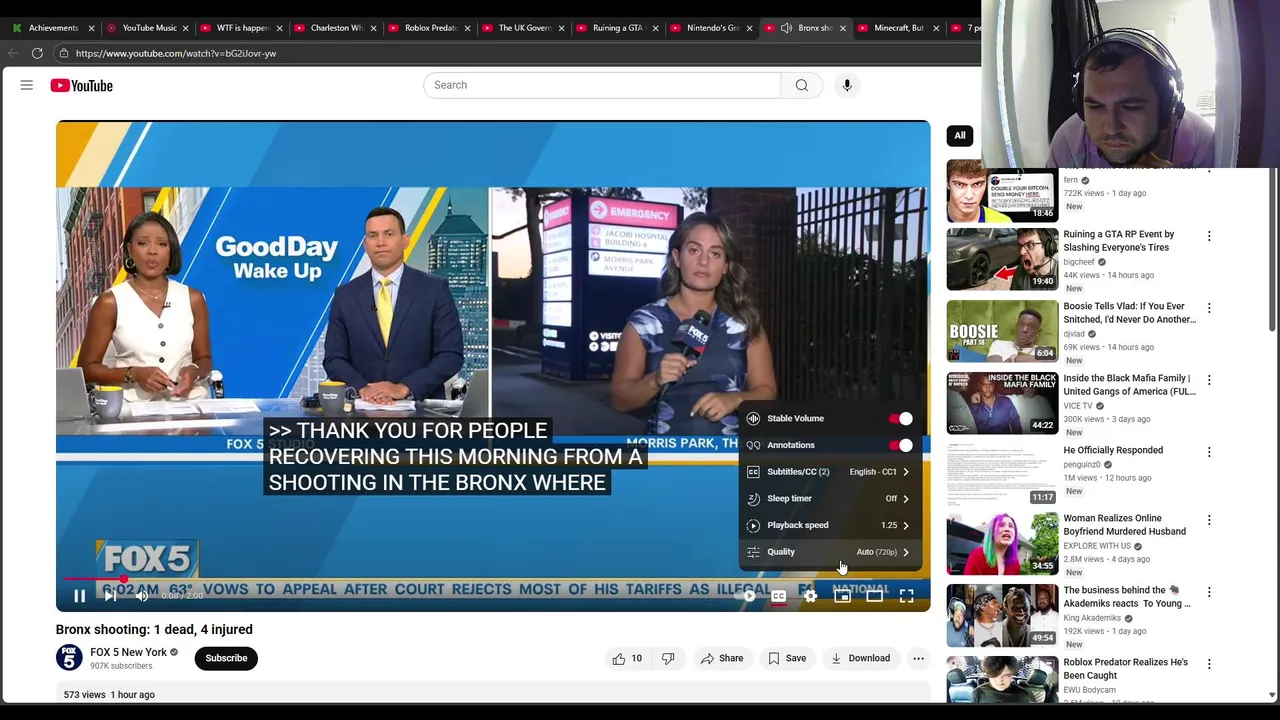The height and width of the screenshot is (720, 1280).
Task: Switch to the Achievements tab
Action: pos(53,28)
